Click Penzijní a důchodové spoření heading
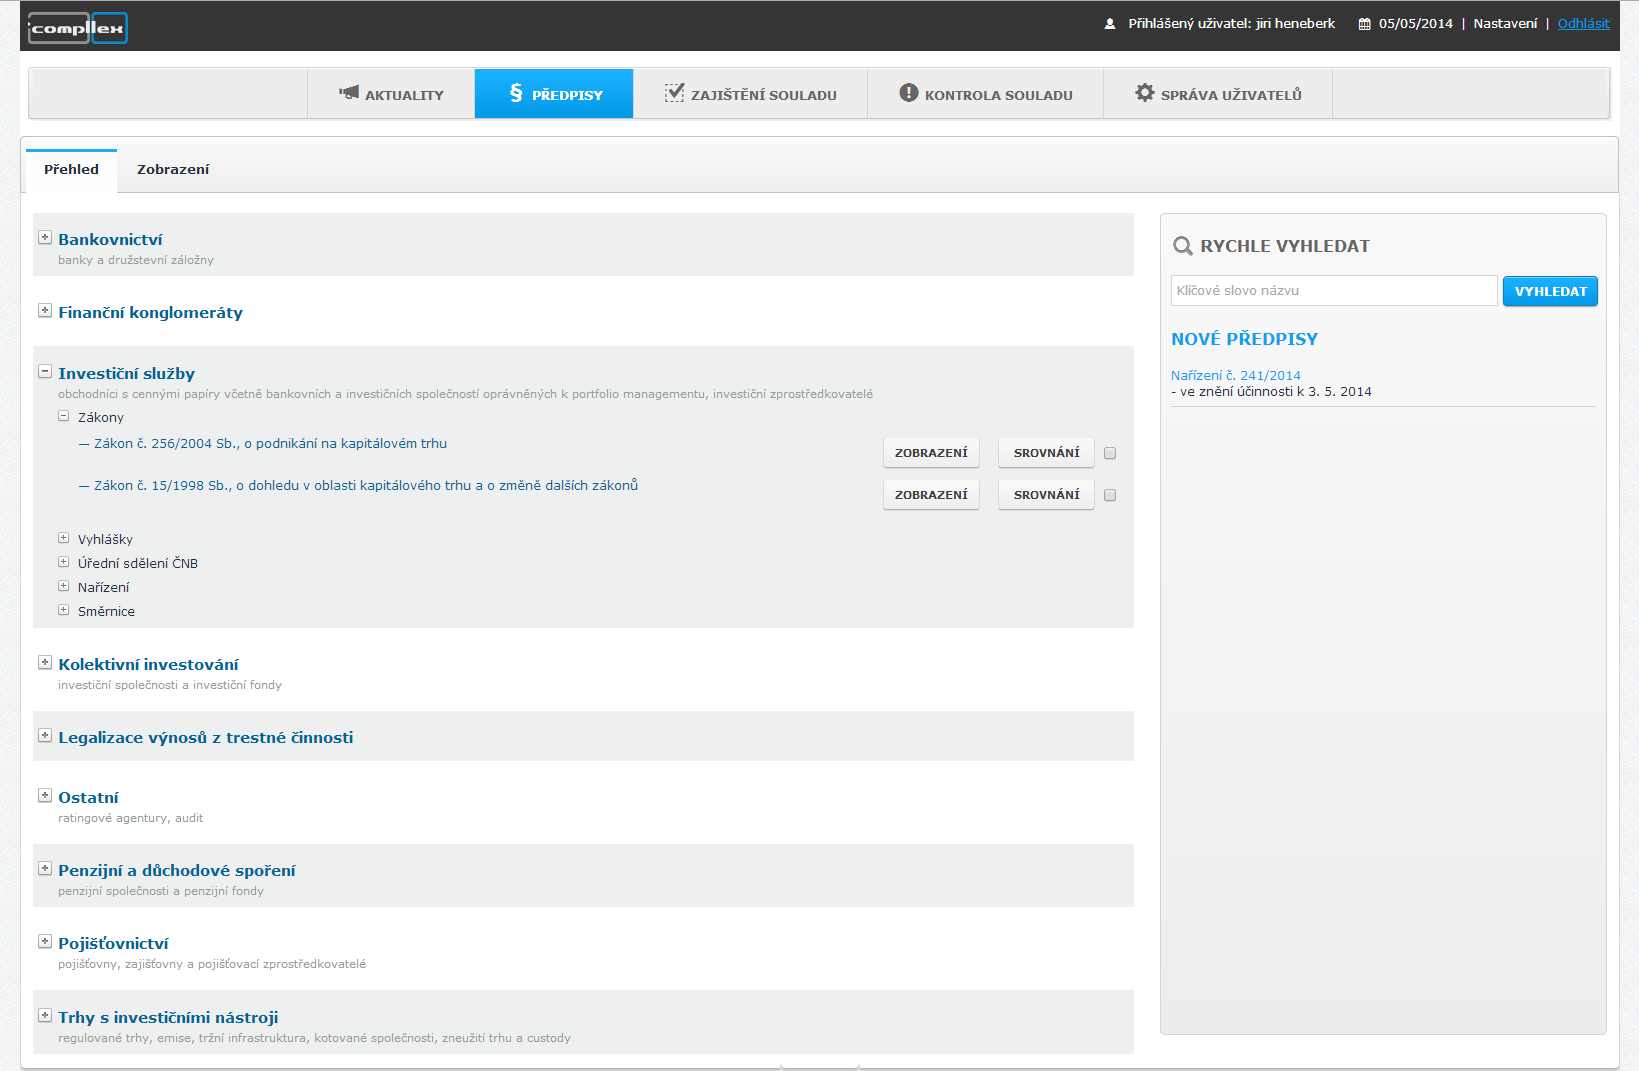The height and width of the screenshot is (1071, 1639). click(x=177, y=871)
